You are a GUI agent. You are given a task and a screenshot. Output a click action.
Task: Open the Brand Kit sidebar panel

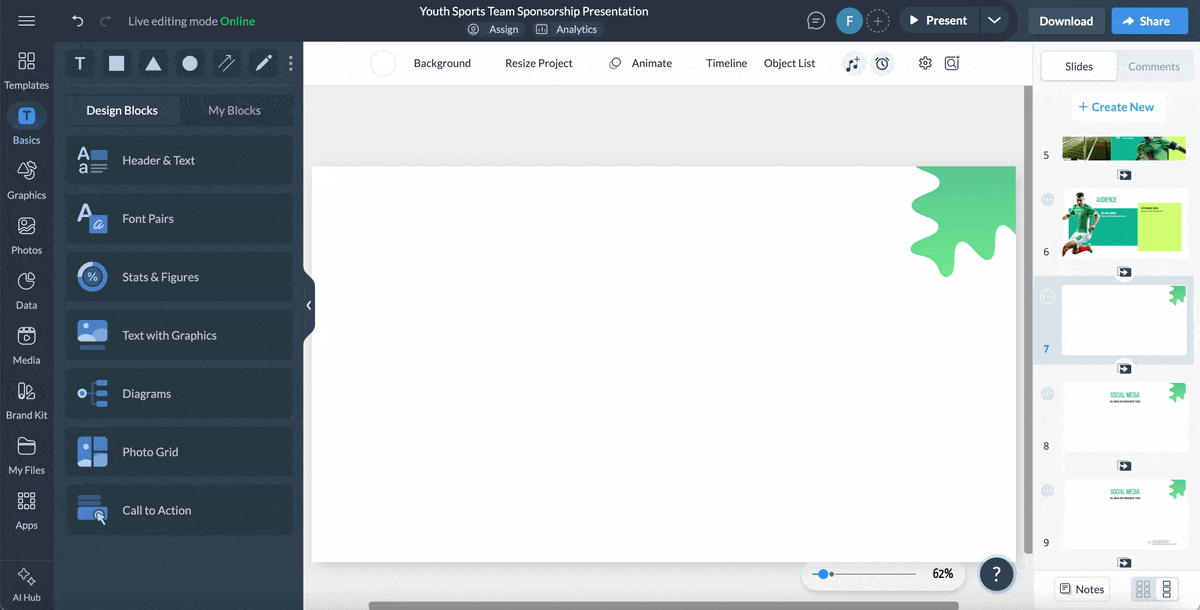pos(26,398)
